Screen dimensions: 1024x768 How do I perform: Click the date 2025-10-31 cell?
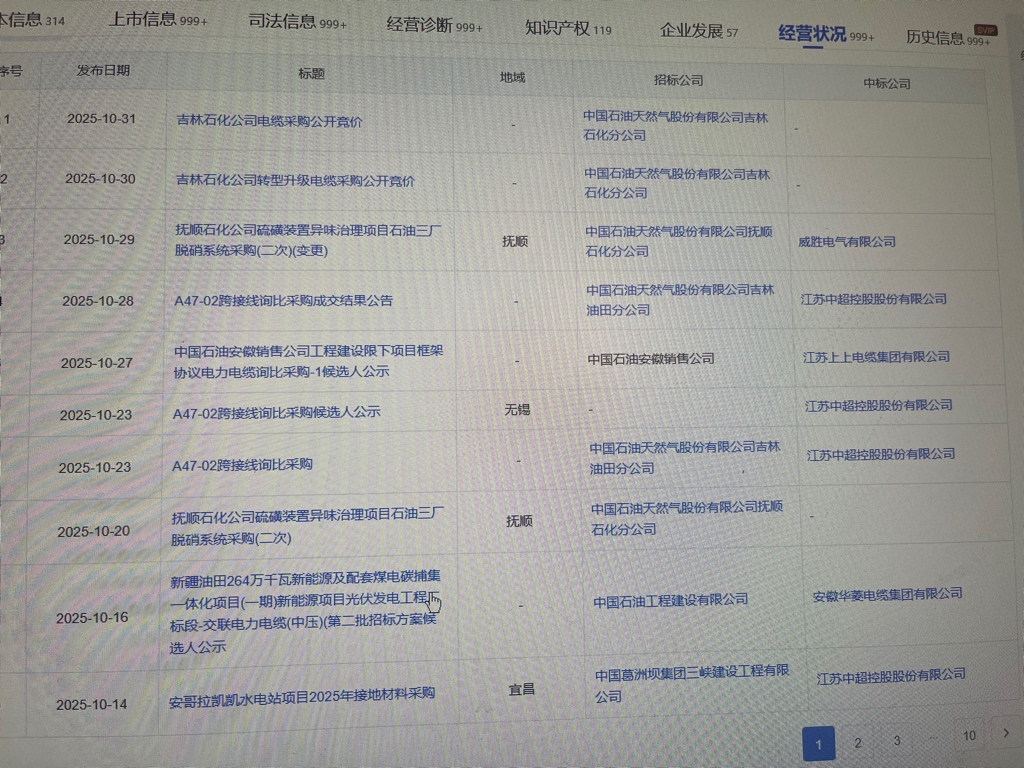101,119
